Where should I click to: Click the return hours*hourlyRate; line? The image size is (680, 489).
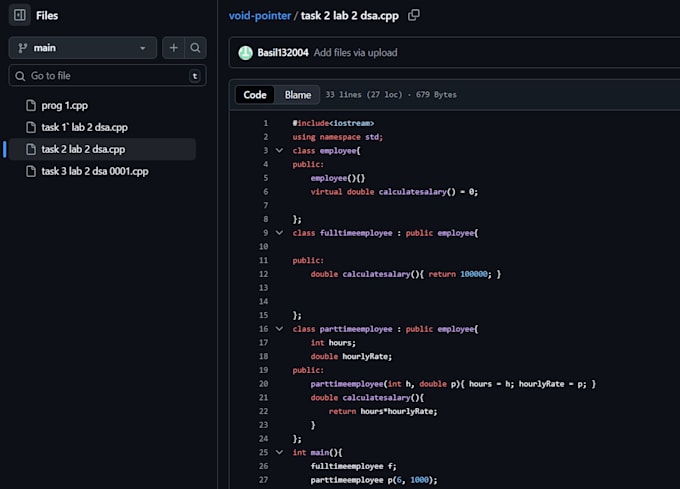point(383,411)
